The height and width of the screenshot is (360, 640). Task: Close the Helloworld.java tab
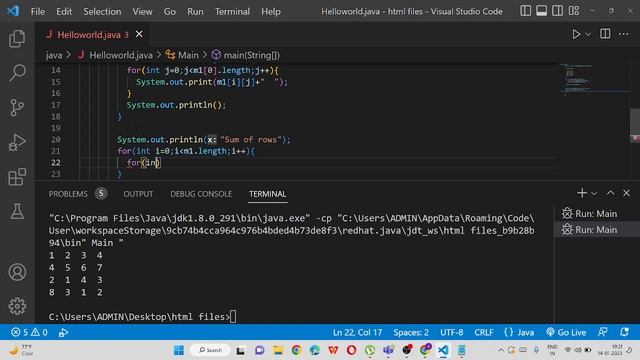point(139,34)
